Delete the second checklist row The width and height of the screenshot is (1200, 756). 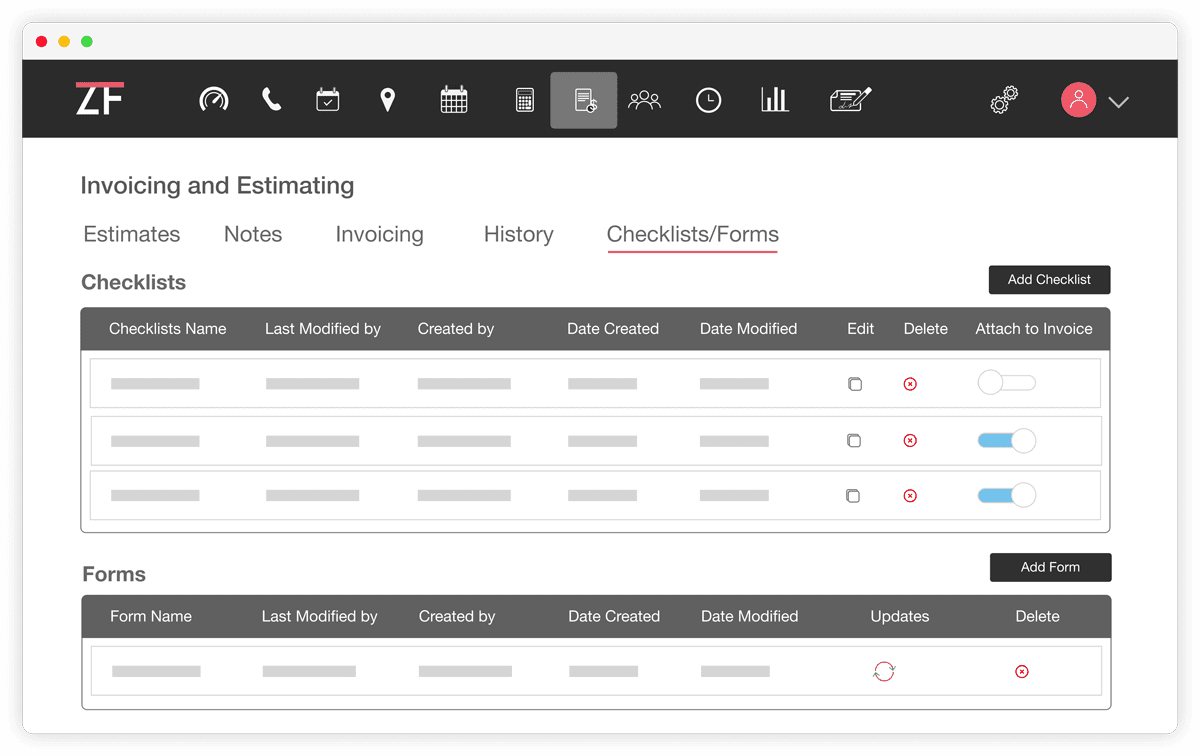(910, 440)
